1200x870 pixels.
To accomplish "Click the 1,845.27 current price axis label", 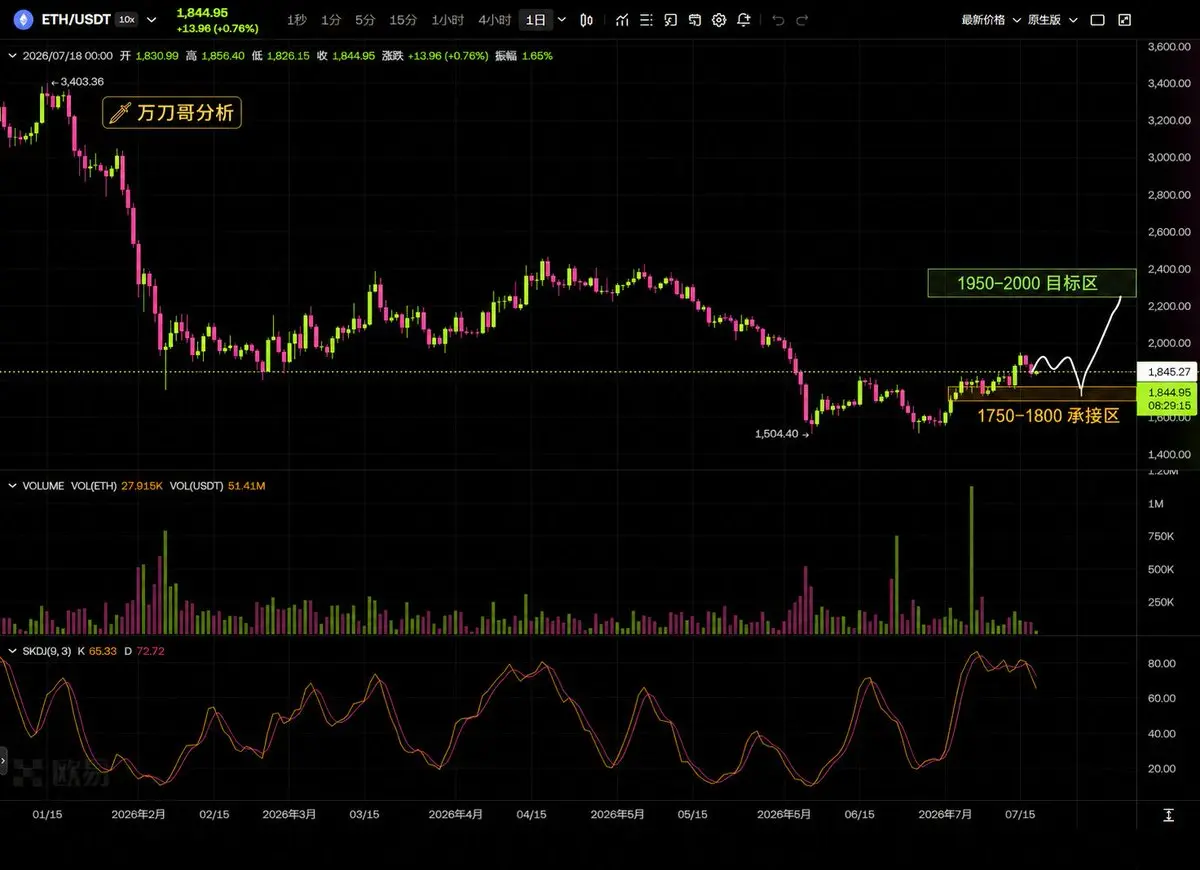I will [1169, 370].
